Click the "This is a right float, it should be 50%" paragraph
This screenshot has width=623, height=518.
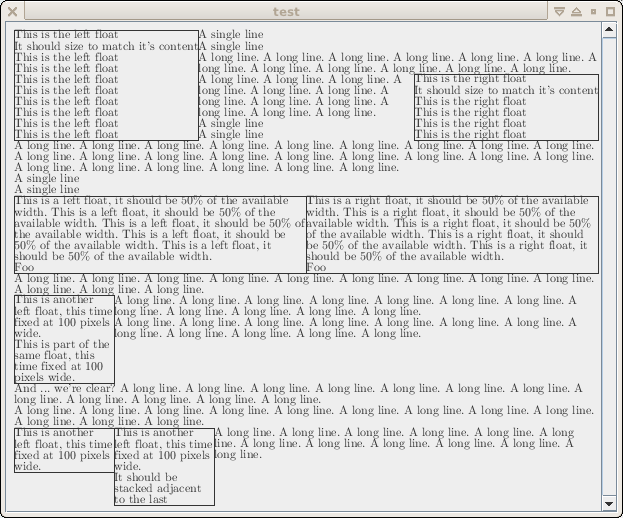tap(449, 229)
